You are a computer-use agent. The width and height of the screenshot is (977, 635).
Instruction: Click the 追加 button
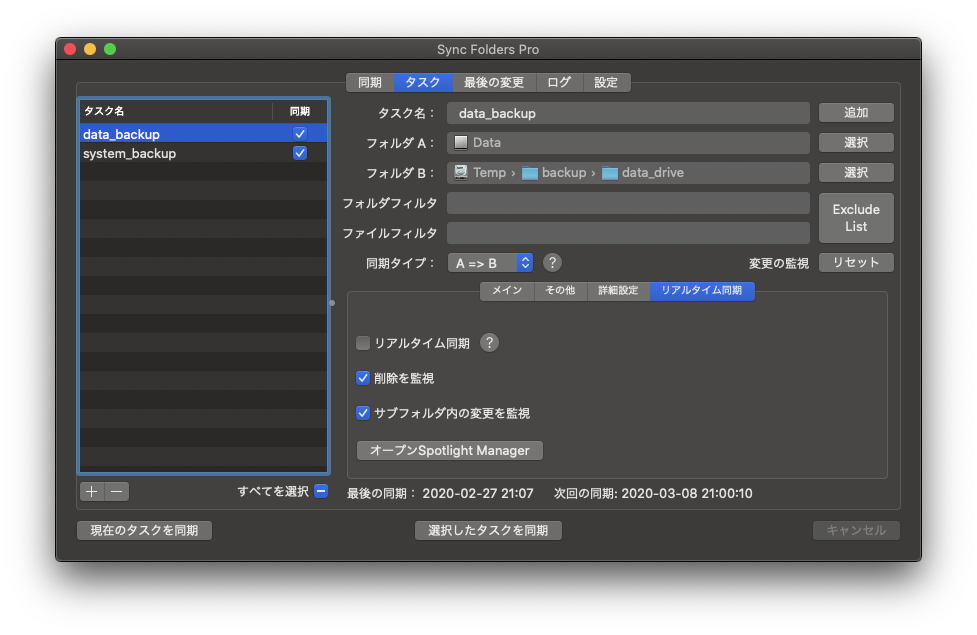click(856, 113)
